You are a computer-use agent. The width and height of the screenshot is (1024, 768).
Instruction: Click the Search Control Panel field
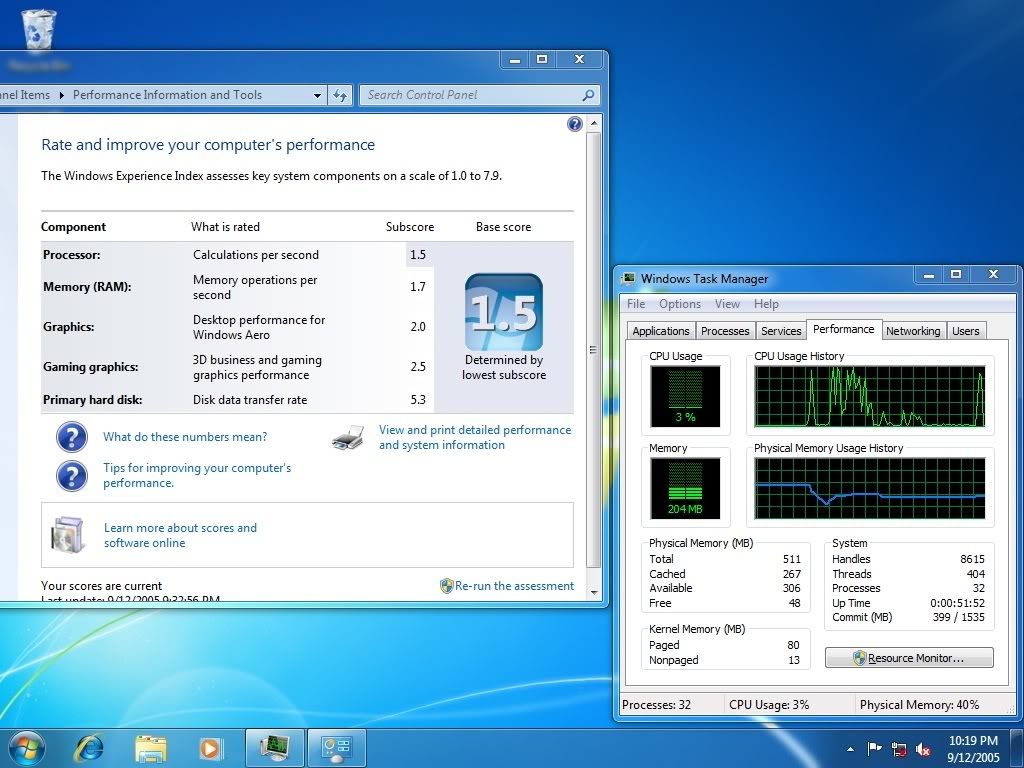[470, 95]
